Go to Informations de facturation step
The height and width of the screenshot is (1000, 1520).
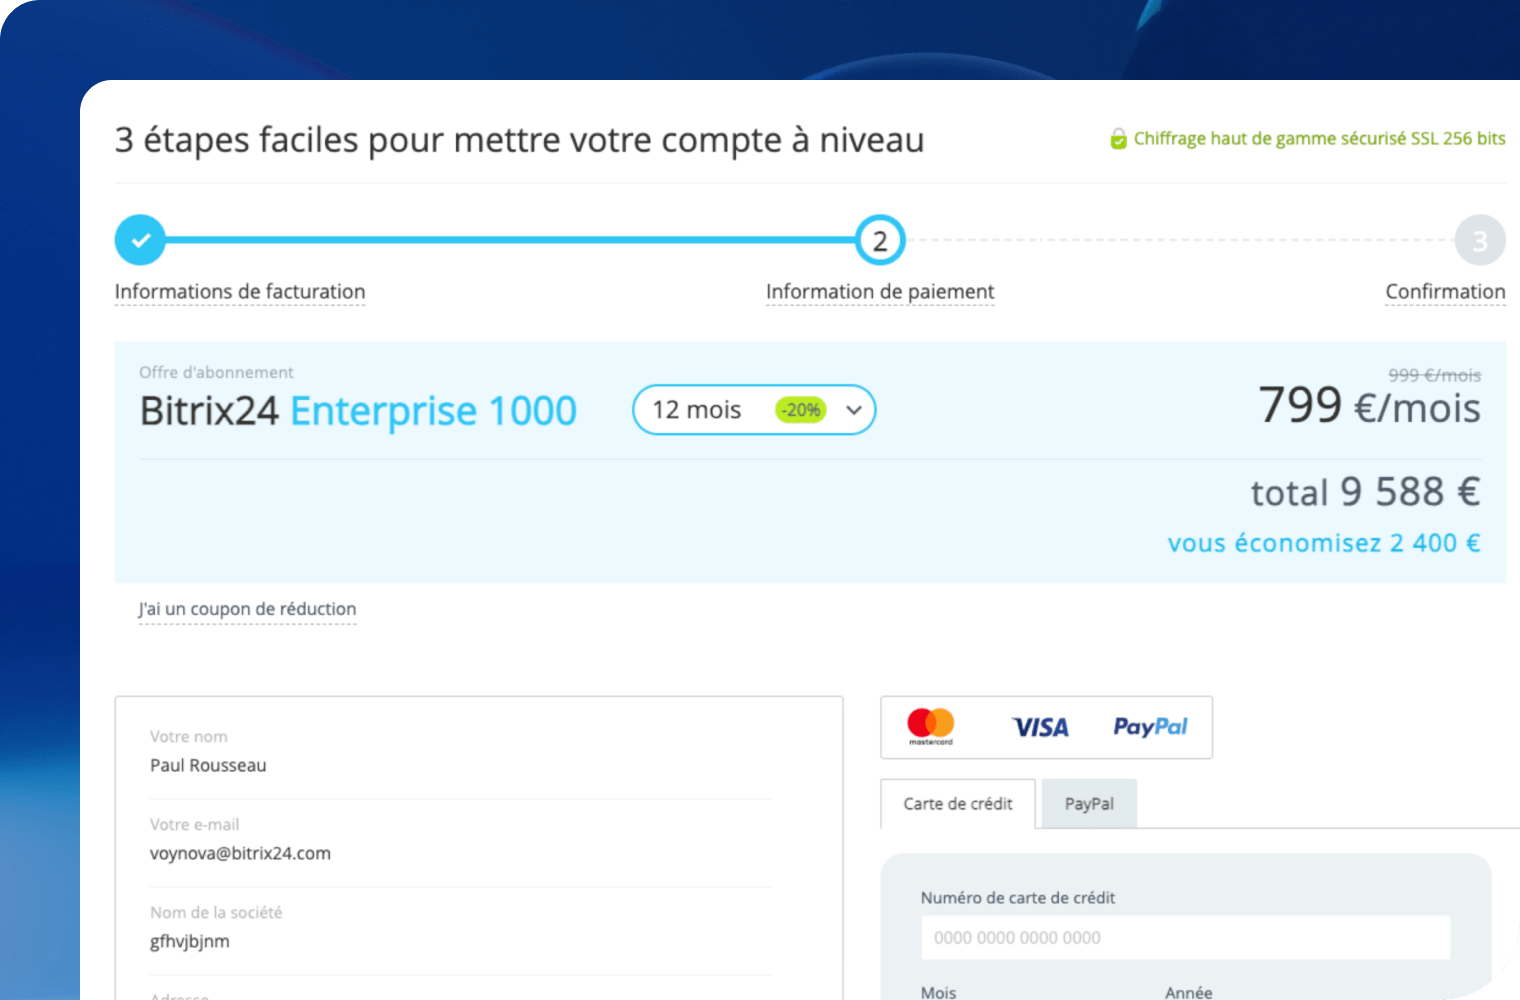pos(240,292)
